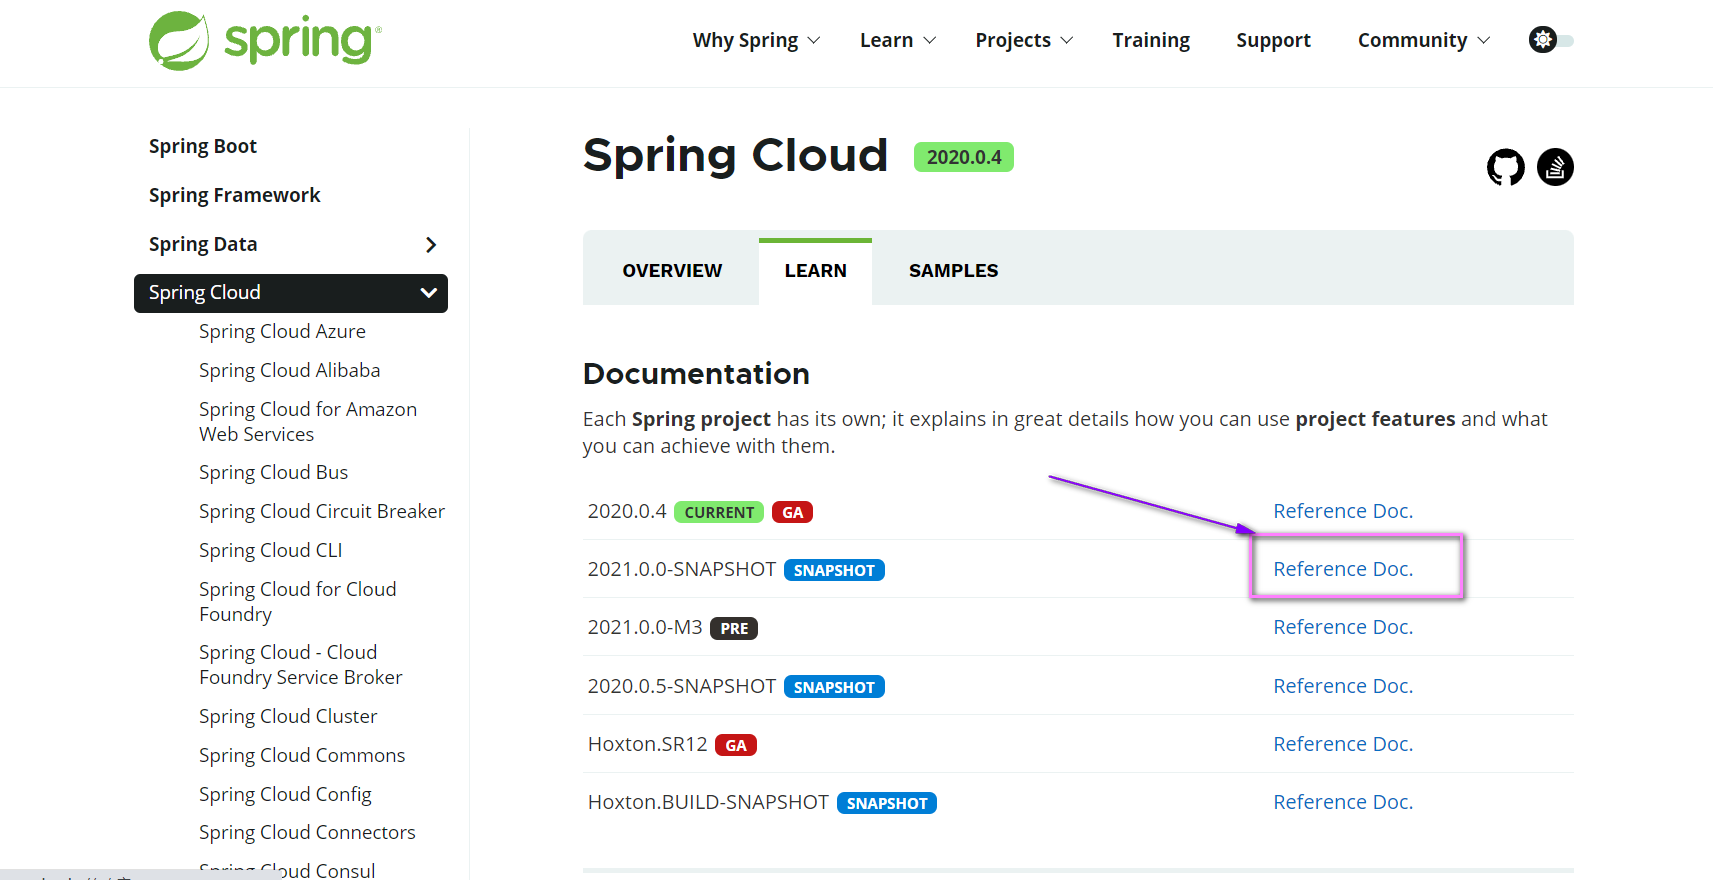1713x880 pixels.
Task: Collapse the Spring Cloud sidebar section
Action: pos(429,293)
